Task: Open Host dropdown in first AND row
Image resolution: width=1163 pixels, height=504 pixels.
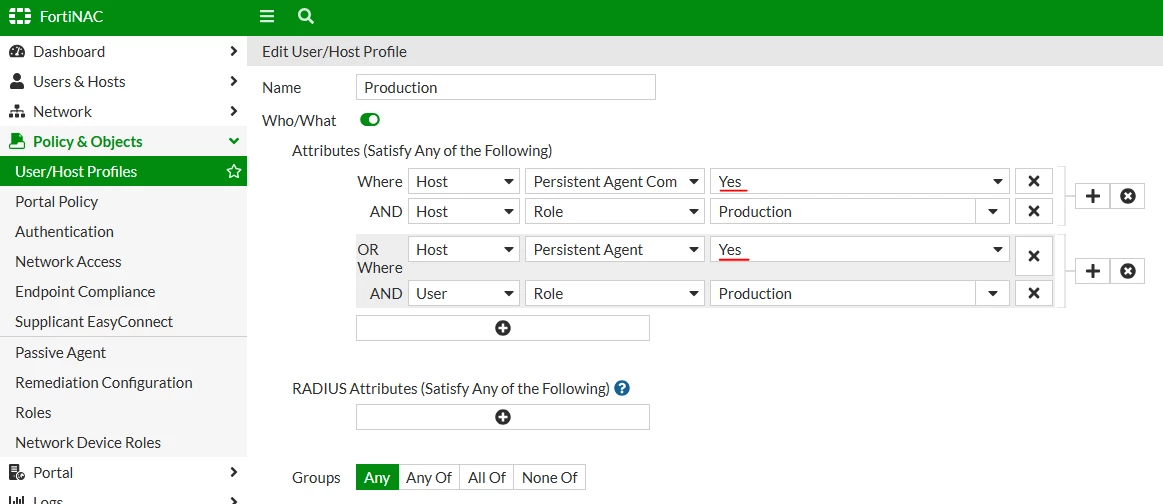Action: 464,211
